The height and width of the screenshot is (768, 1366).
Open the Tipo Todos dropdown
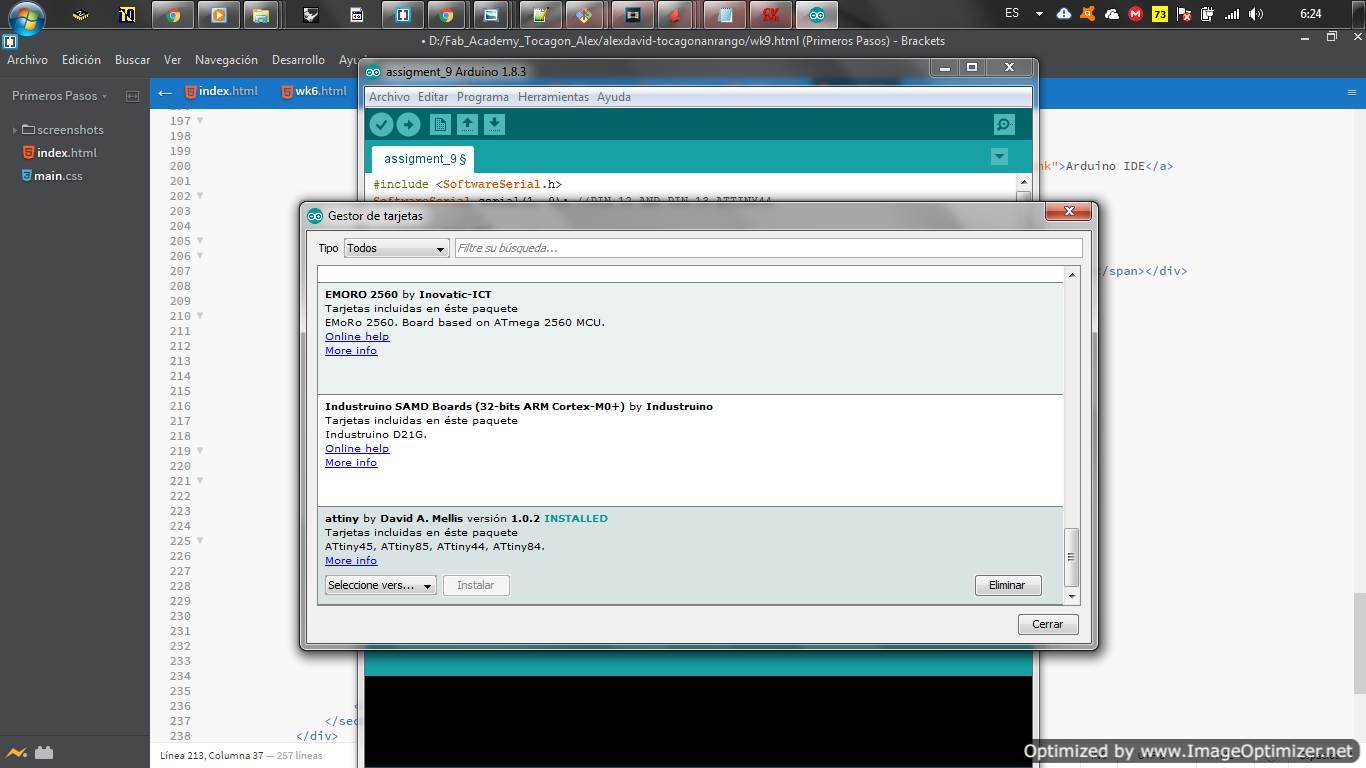[396, 248]
